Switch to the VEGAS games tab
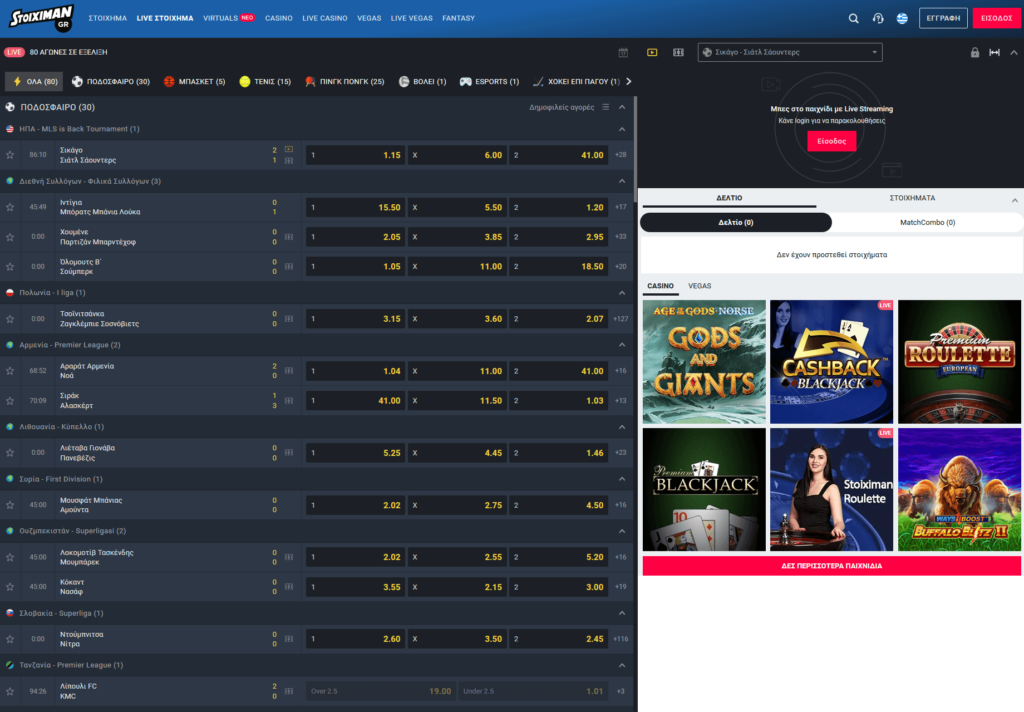Viewport: 1024px width, 712px height. coord(699,286)
